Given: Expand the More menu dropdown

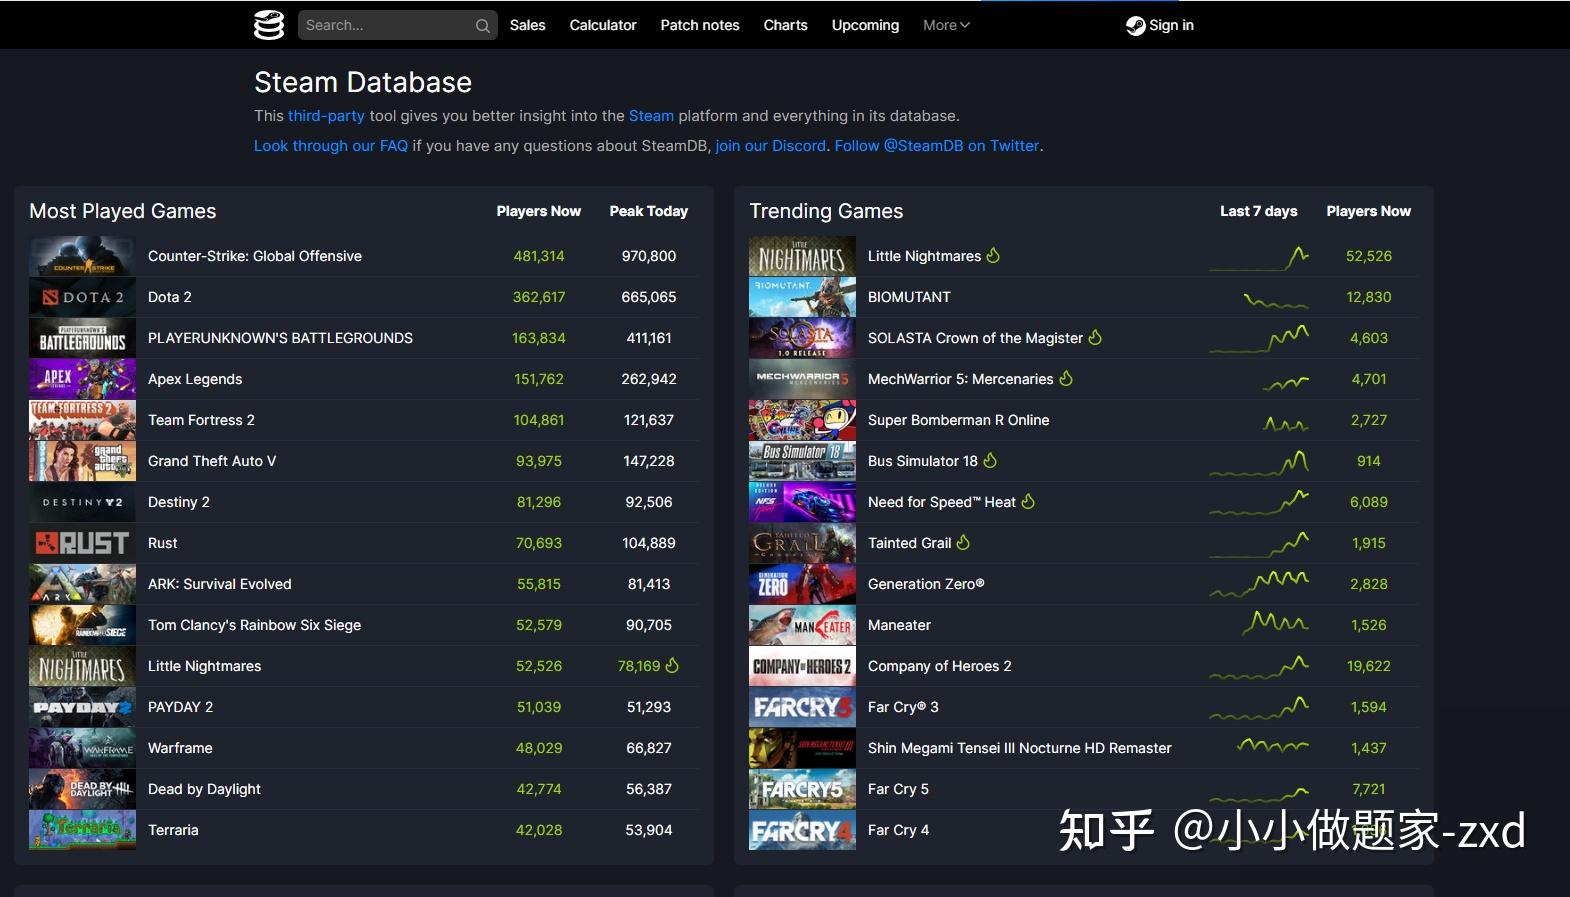Looking at the screenshot, I should (946, 25).
